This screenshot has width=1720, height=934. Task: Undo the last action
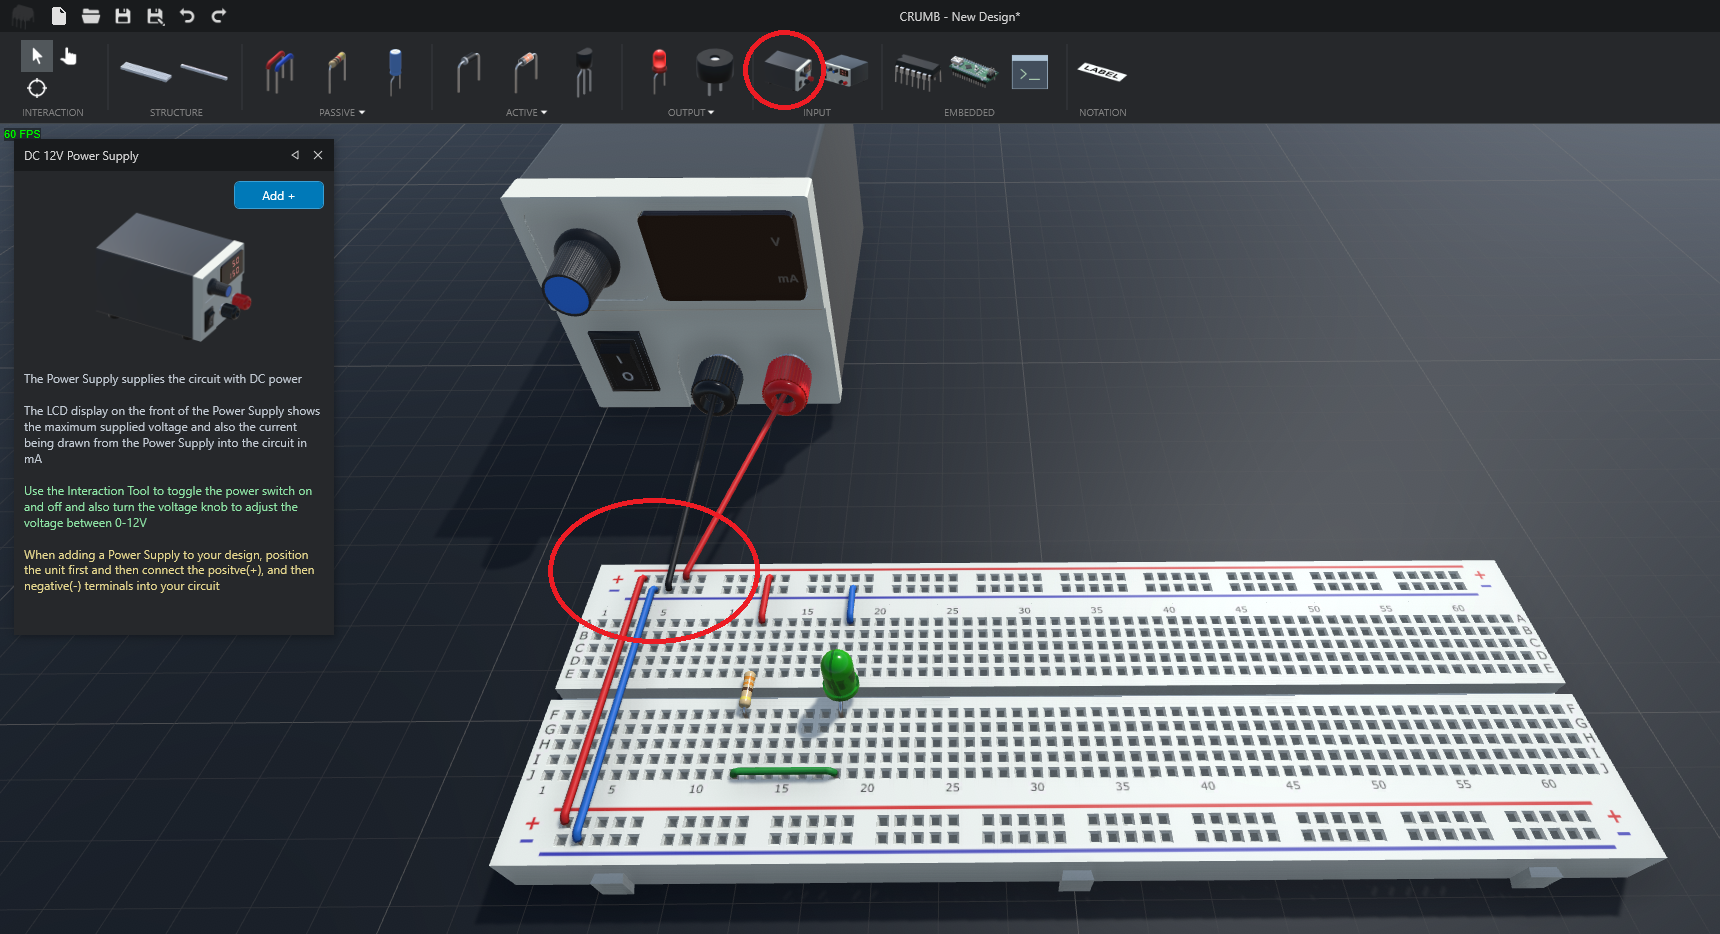187,16
